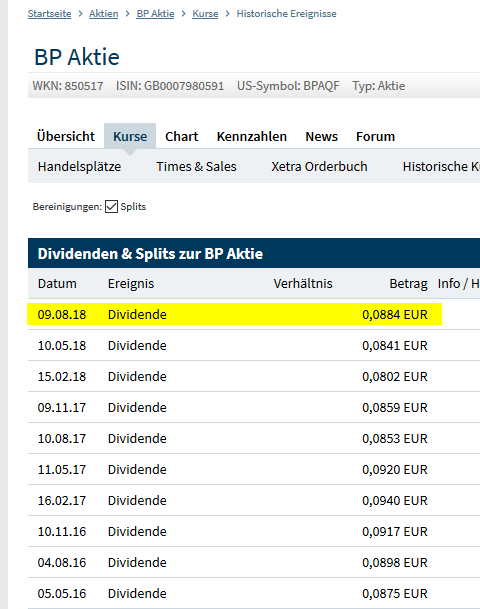Select the date 05.05.16
This screenshot has height=609, width=480.
point(62,594)
